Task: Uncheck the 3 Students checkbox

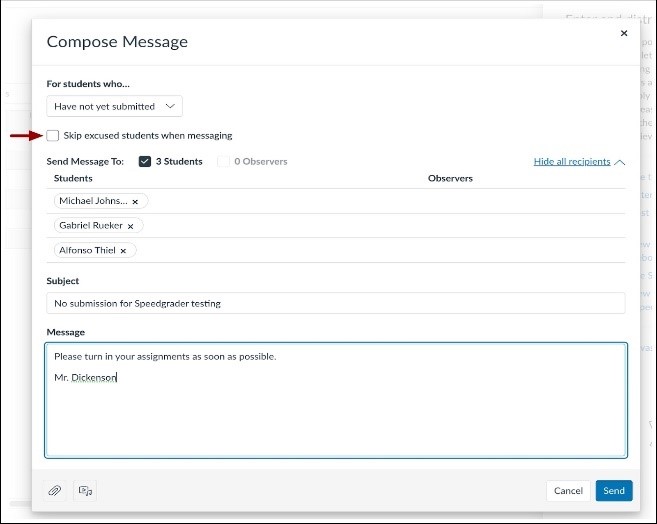Action: 145,162
